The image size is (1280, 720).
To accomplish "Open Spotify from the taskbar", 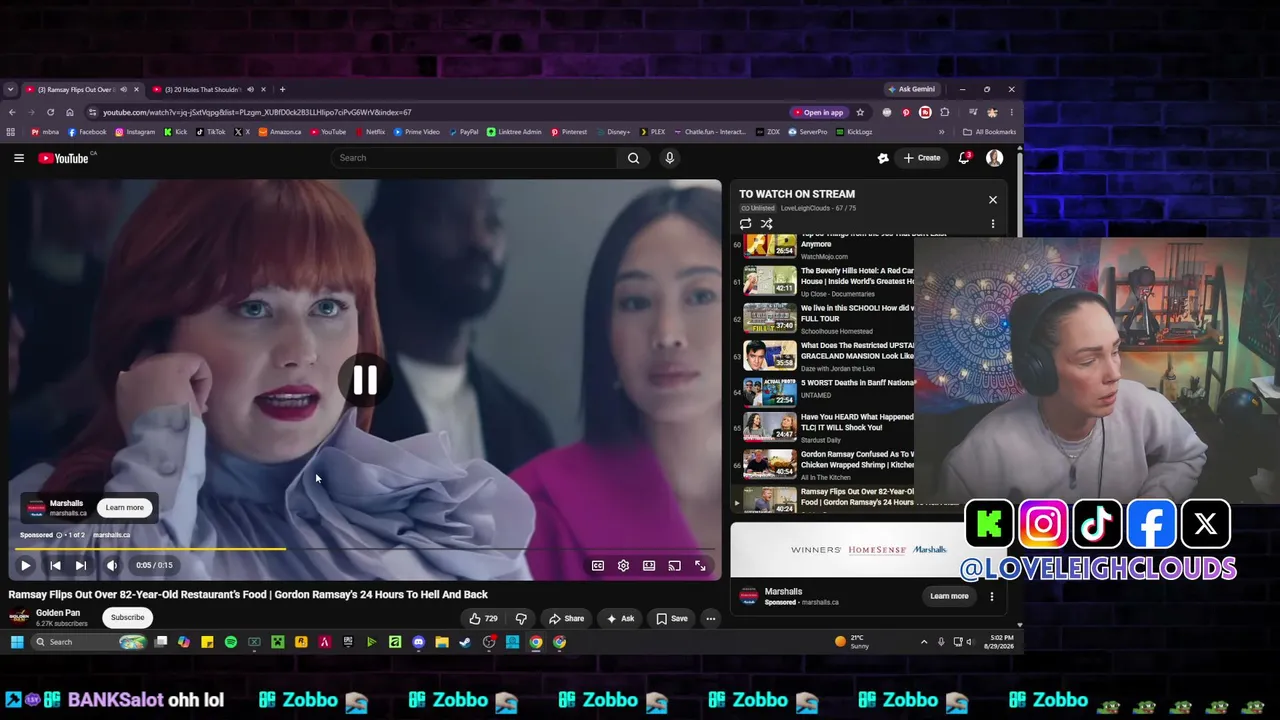I will pos(231,642).
